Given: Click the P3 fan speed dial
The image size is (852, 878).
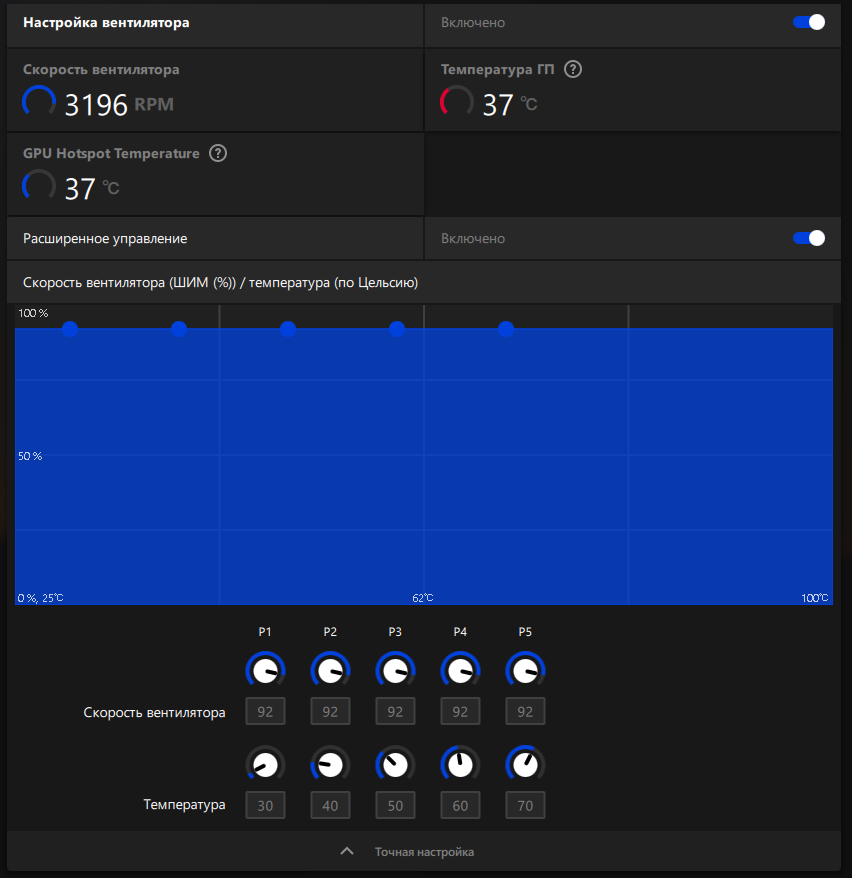Looking at the screenshot, I should click(x=395, y=670).
